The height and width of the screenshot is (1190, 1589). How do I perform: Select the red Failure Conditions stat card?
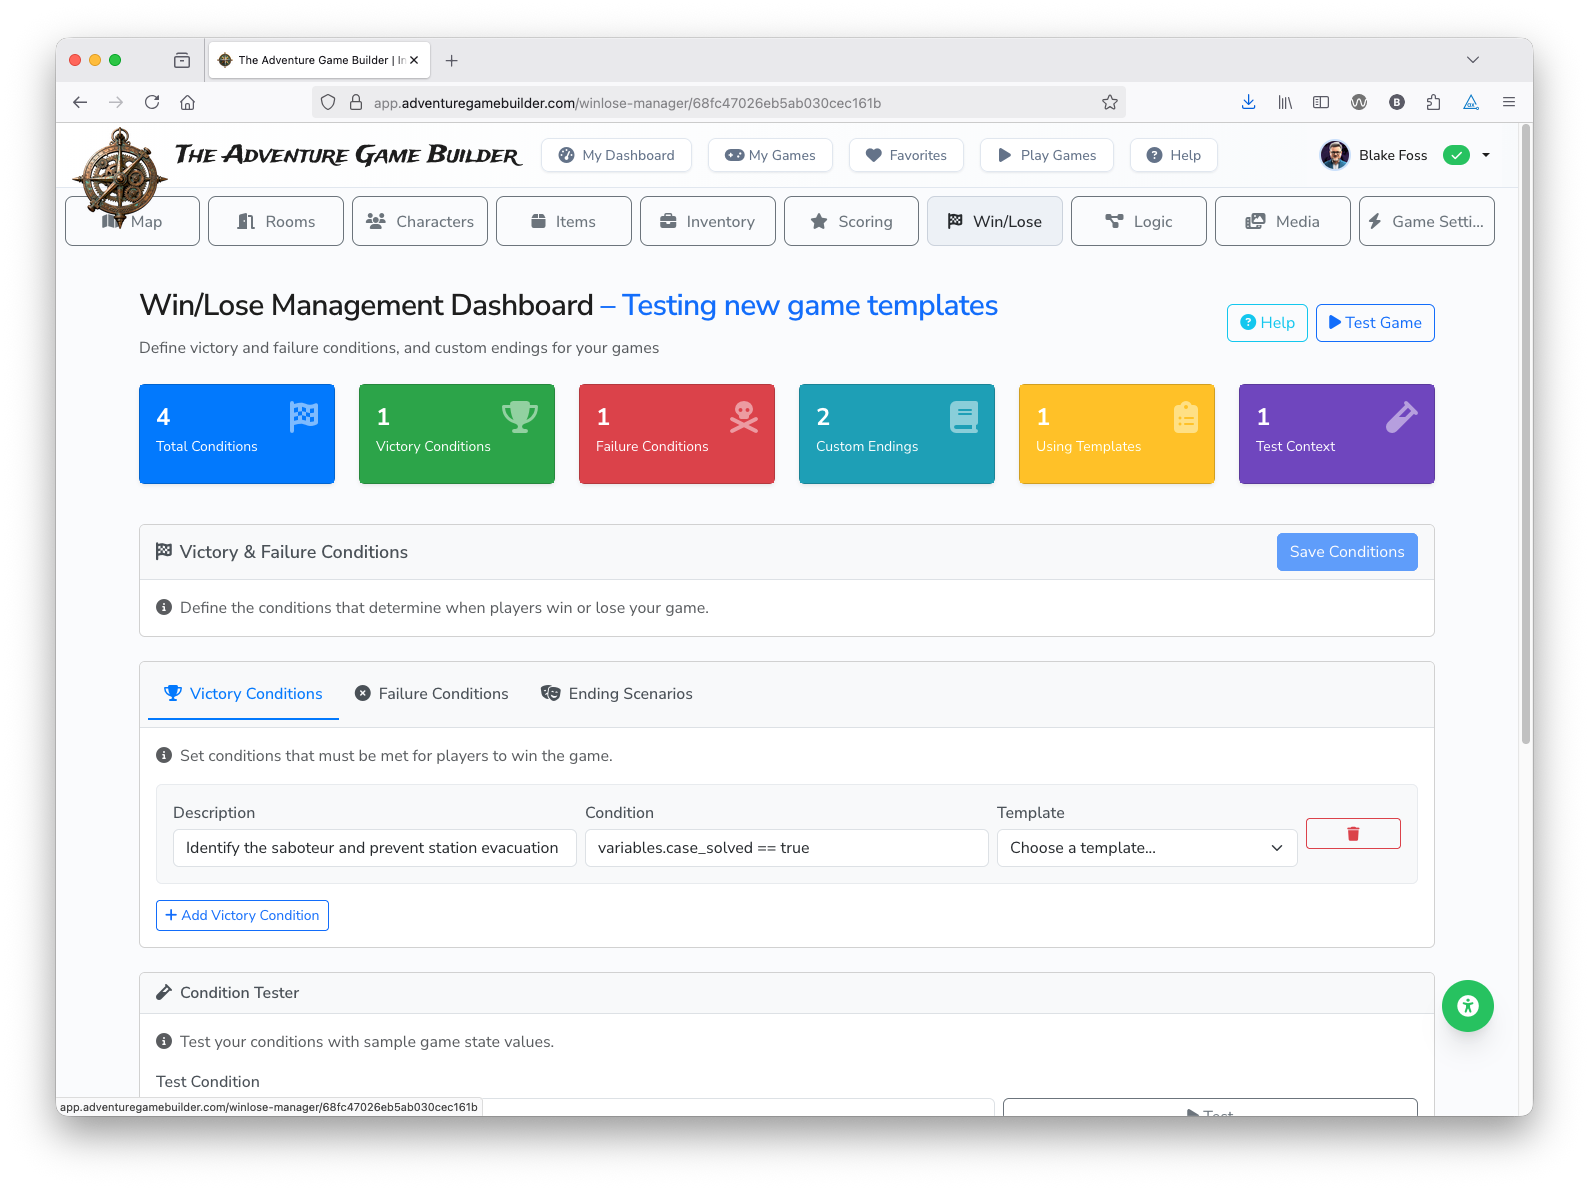click(x=676, y=434)
